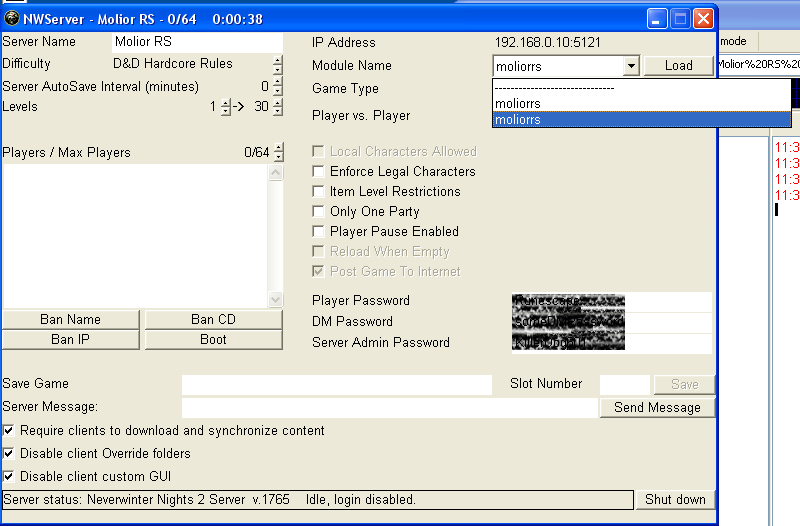The width and height of the screenshot is (800, 526).
Task: Click the mode tab in background window
Action: point(733,41)
